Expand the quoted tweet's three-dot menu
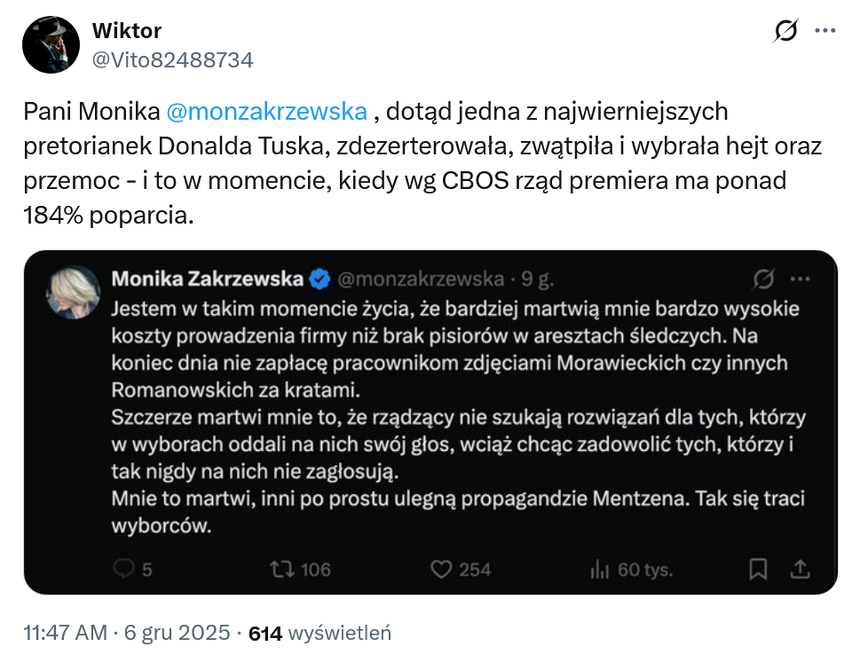The image size is (860, 655). point(801,278)
